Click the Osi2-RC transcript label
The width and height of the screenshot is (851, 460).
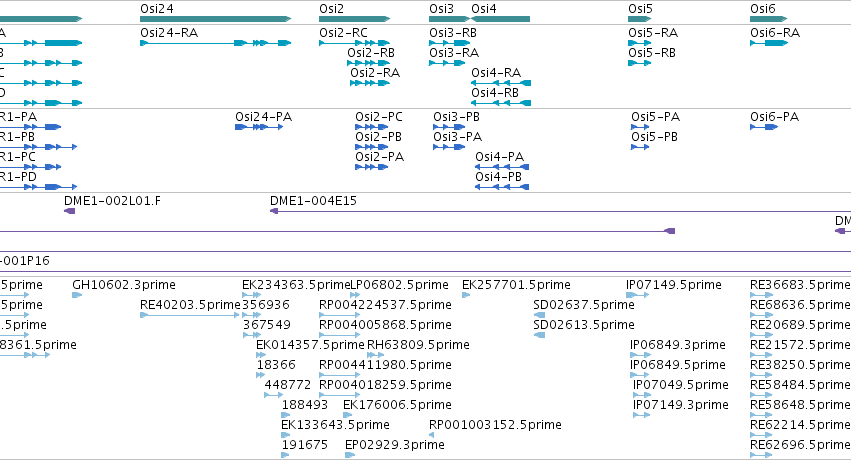[x=343, y=33]
